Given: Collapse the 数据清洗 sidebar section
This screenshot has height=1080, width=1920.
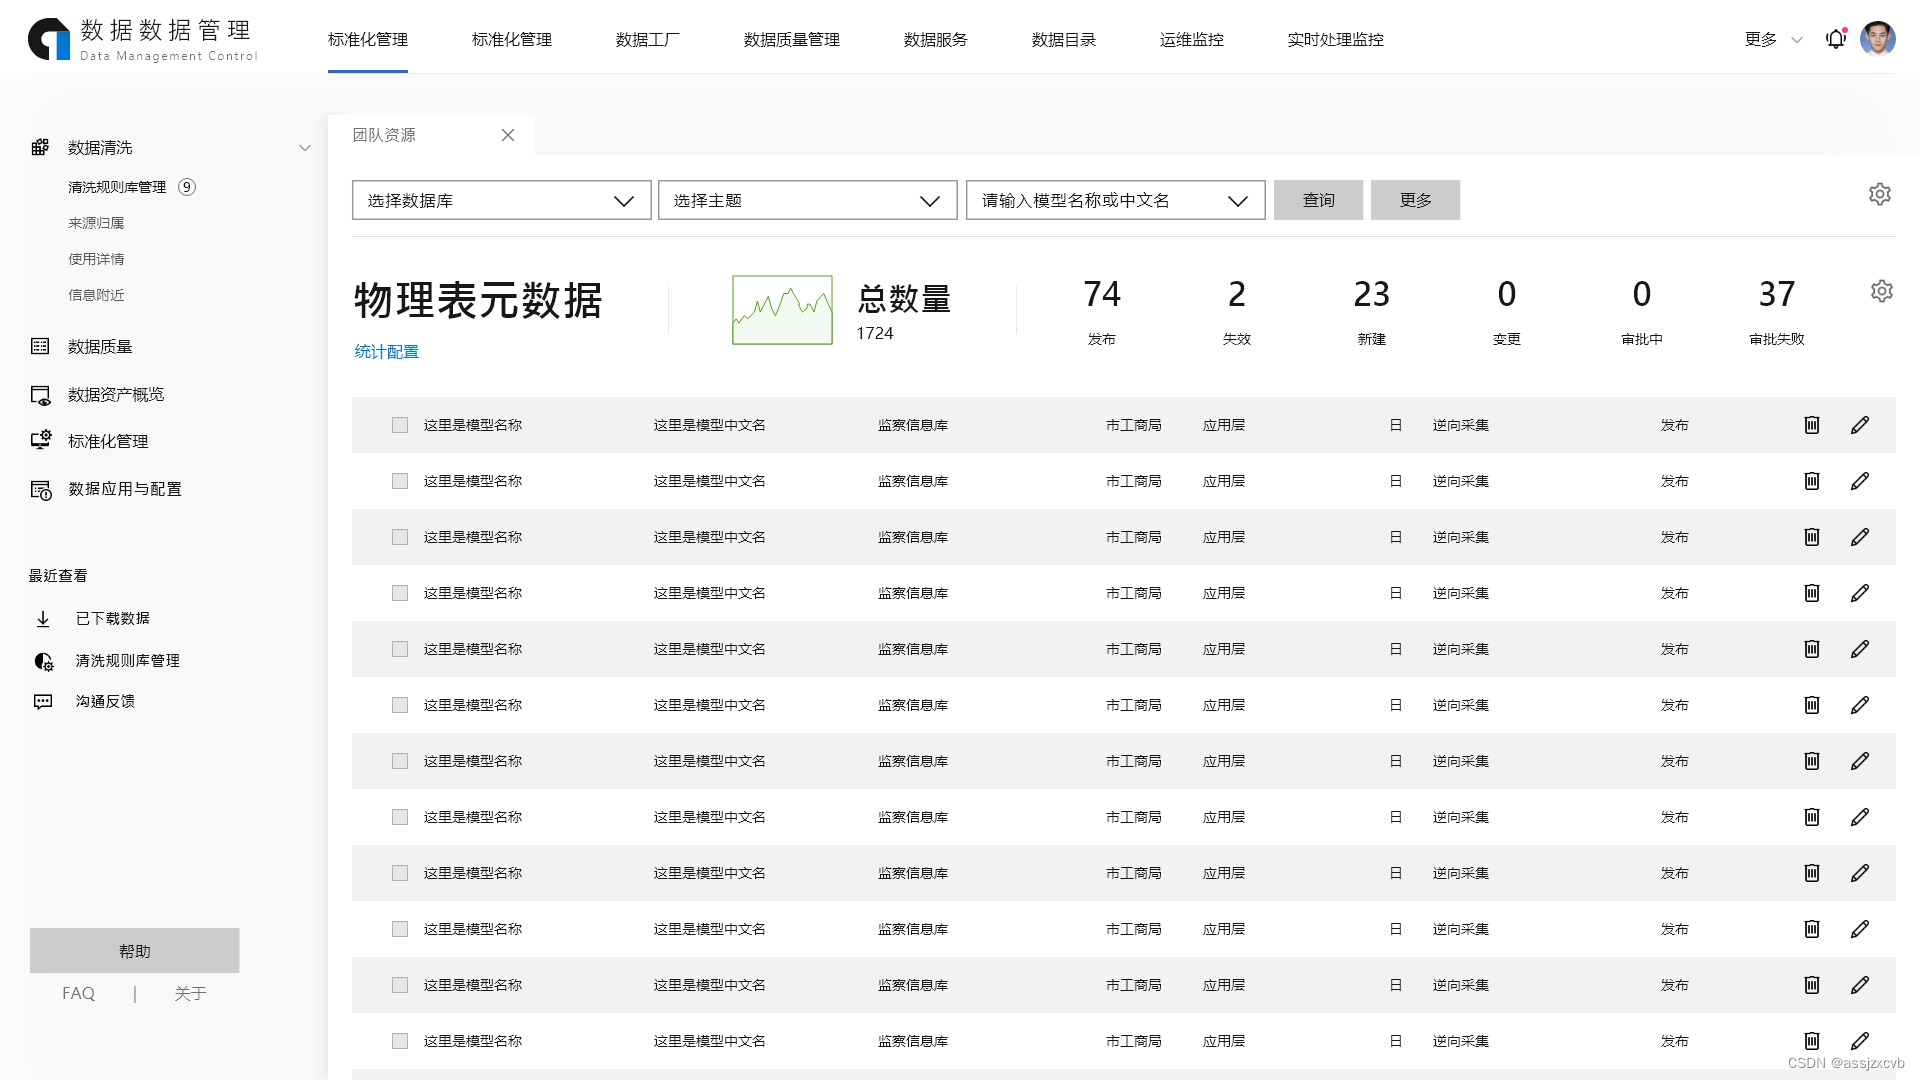Looking at the screenshot, I should pos(305,147).
